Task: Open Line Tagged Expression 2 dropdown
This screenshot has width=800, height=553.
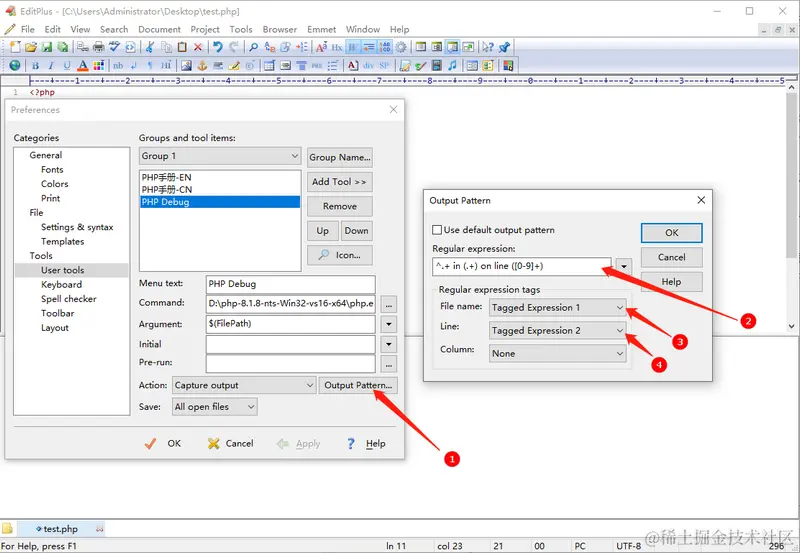Action: [x=558, y=331]
